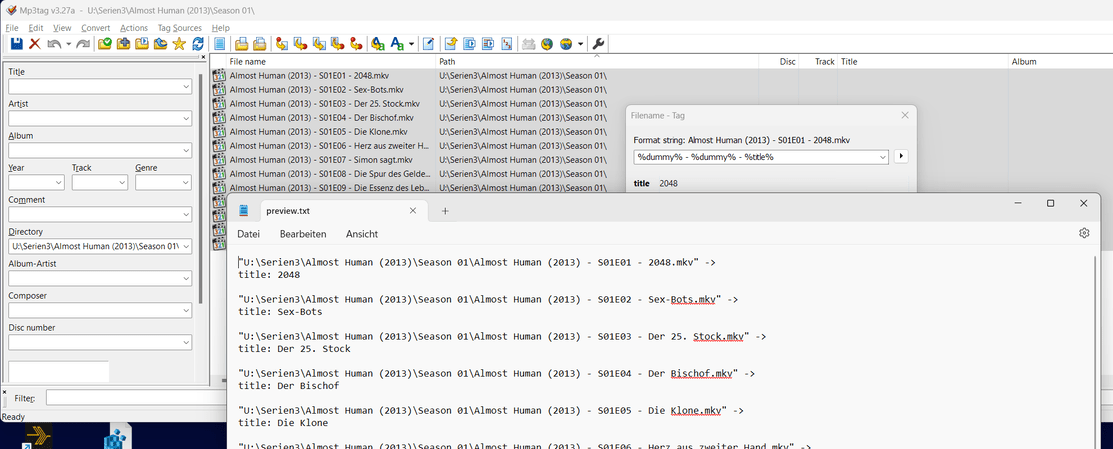Open the View menu in Mp3tag
This screenshot has width=1113, height=449.
[x=62, y=28]
